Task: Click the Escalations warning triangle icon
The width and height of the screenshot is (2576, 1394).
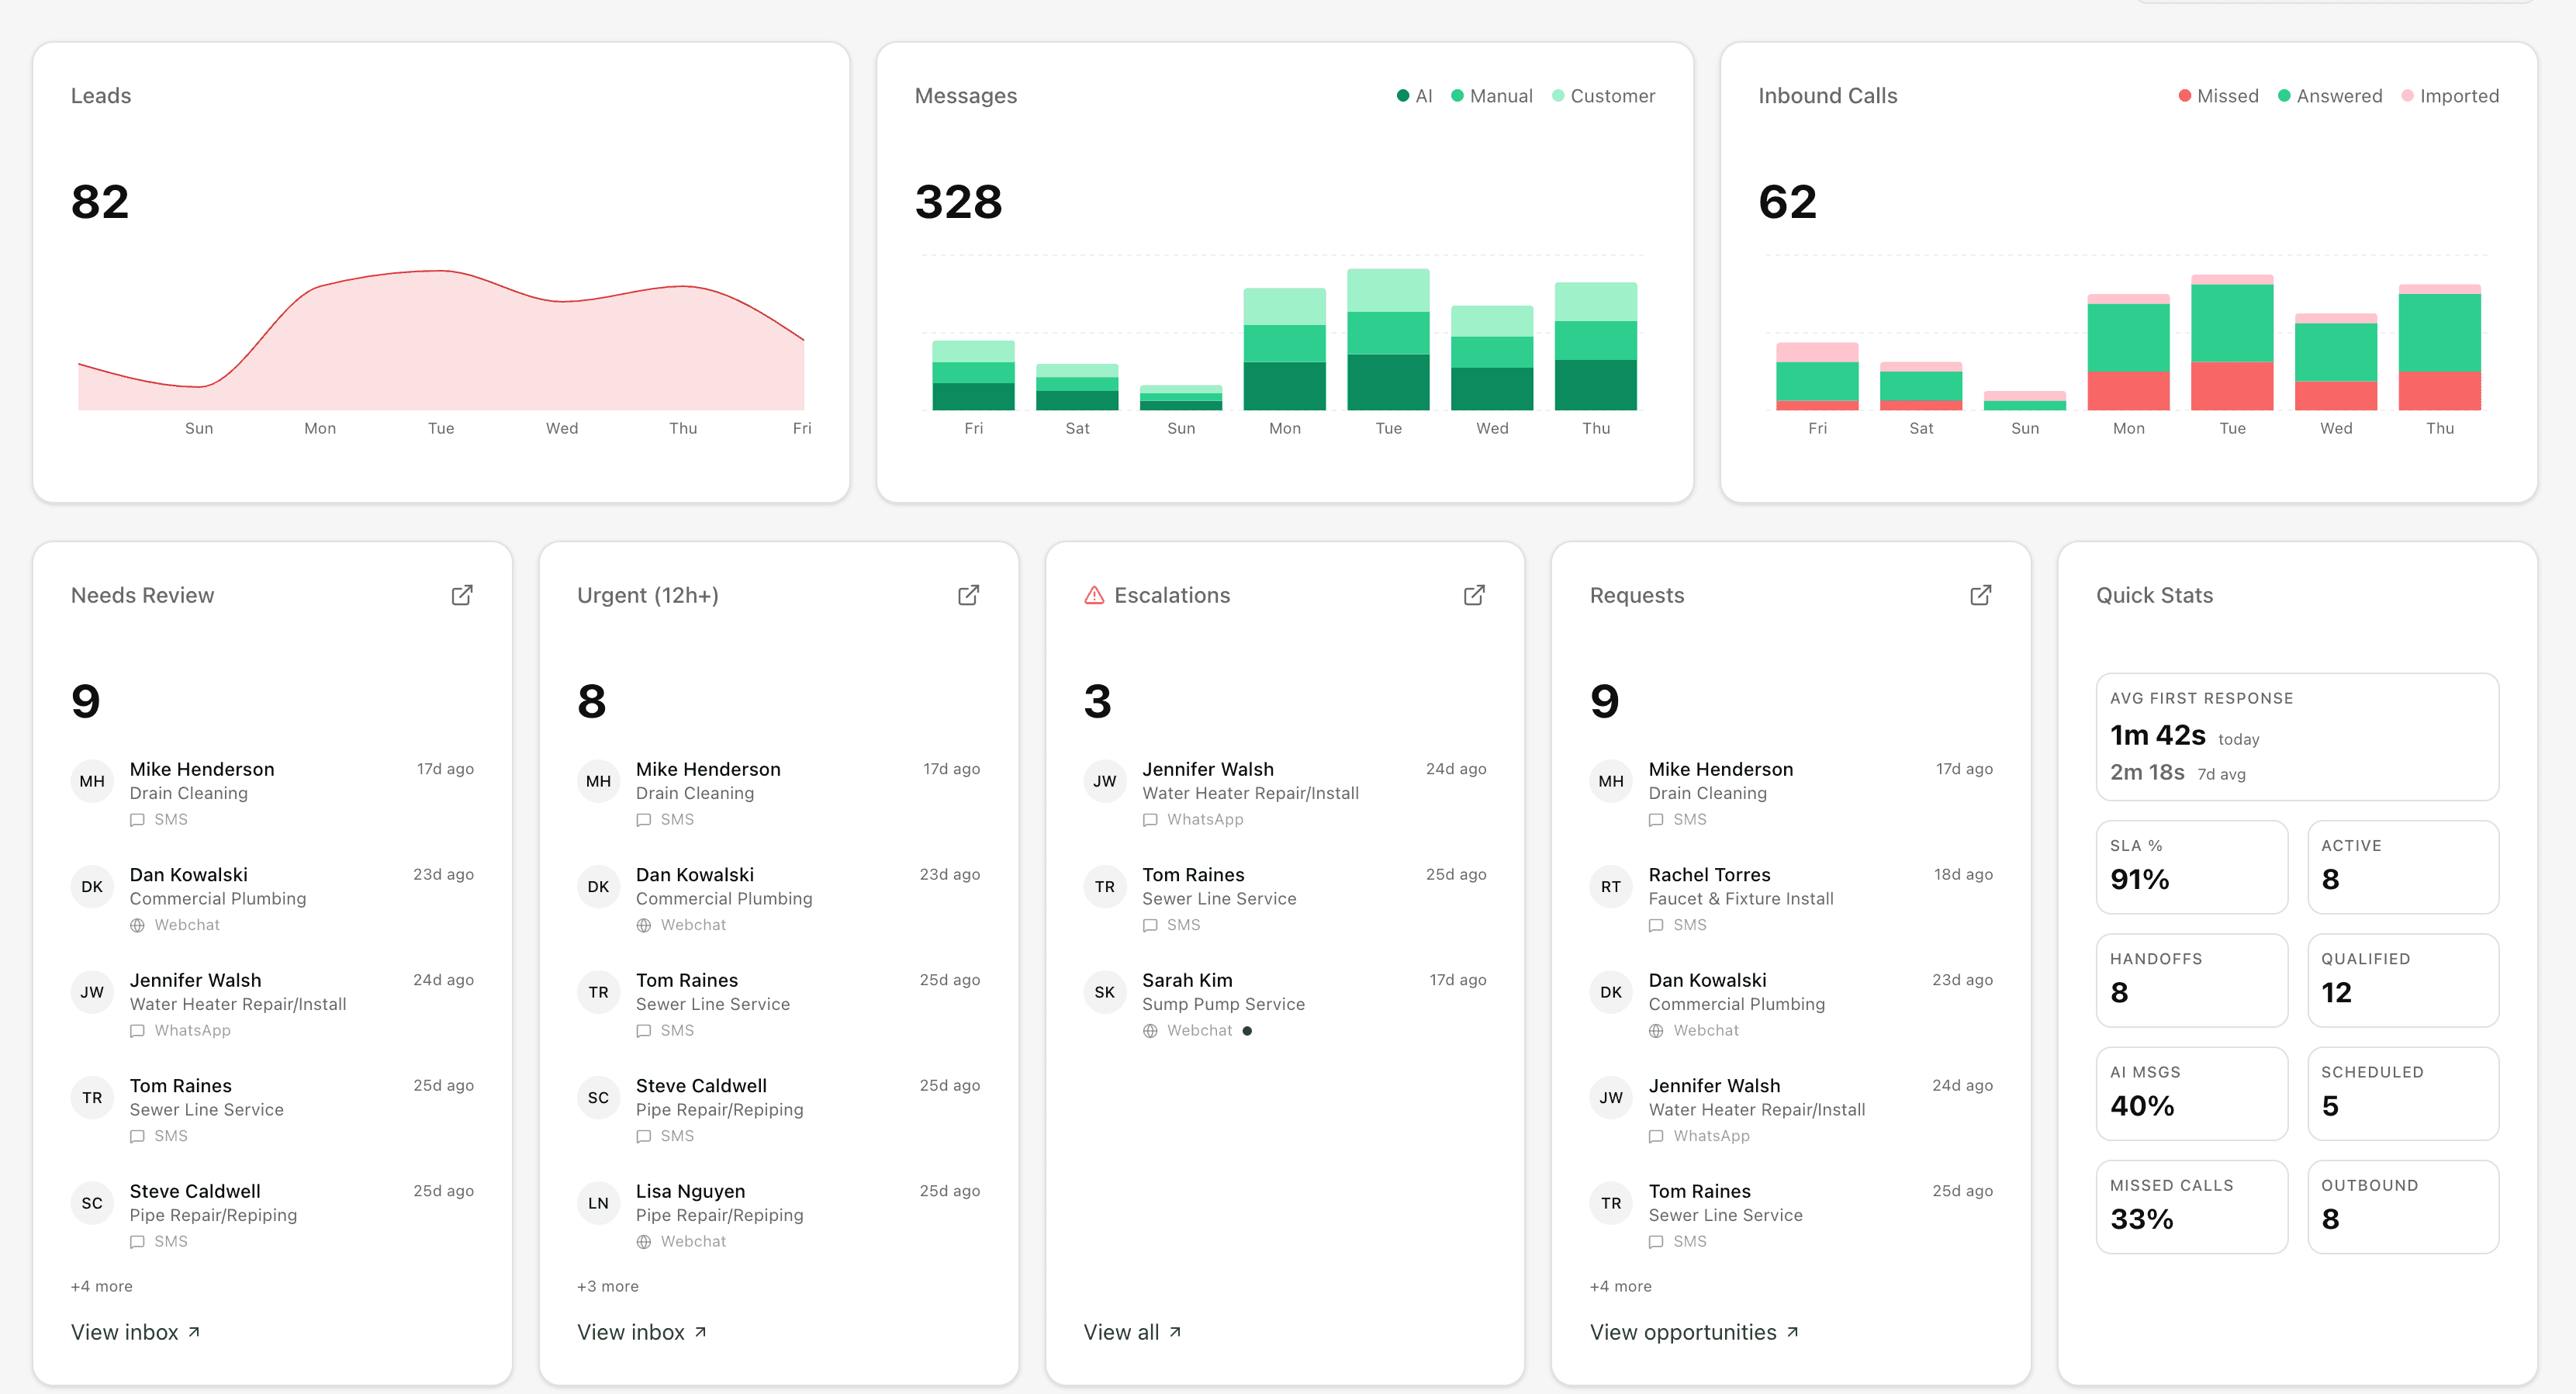Action: (x=1094, y=595)
